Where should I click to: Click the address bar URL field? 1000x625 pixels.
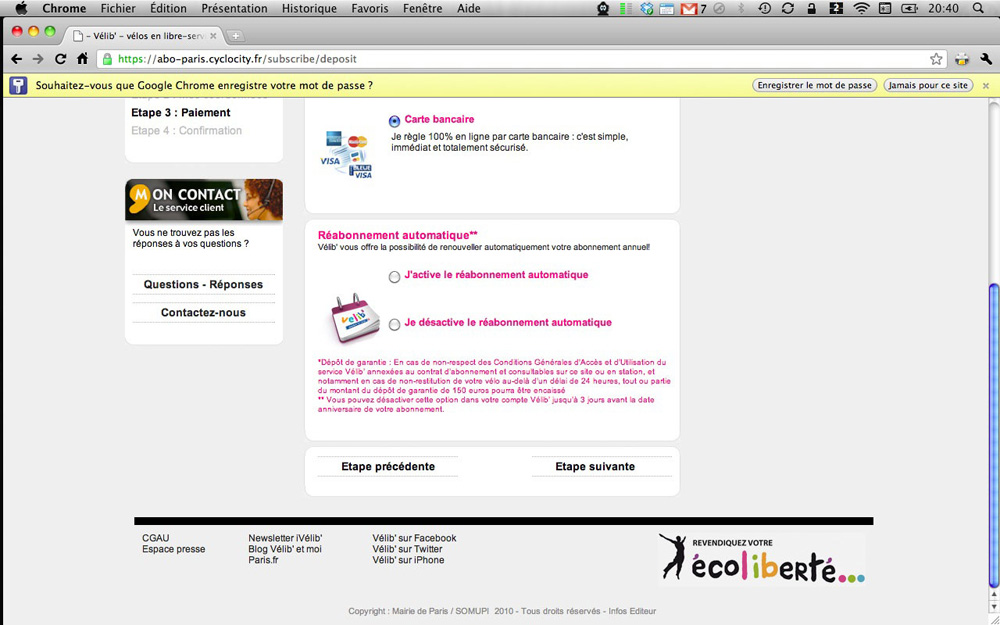(500, 59)
